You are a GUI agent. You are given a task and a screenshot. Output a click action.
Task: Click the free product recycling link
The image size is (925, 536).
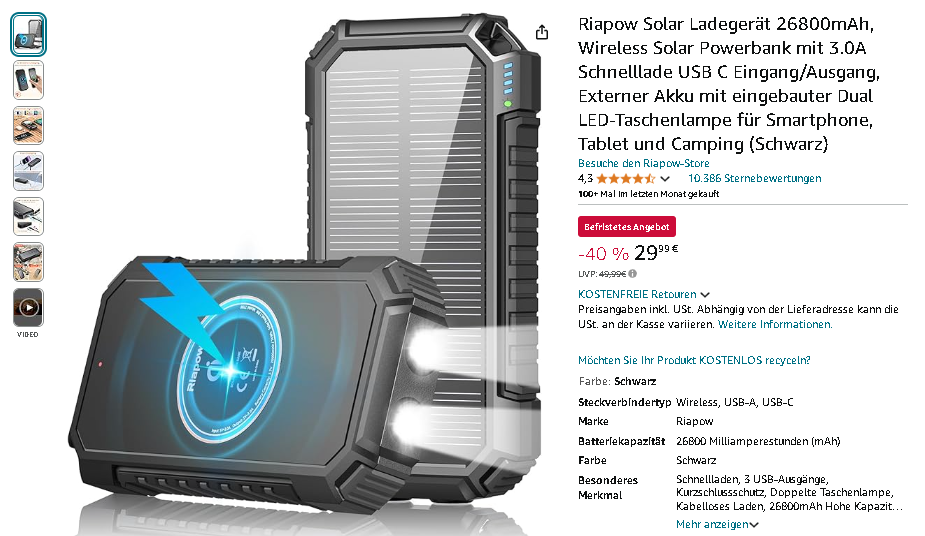click(694, 360)
